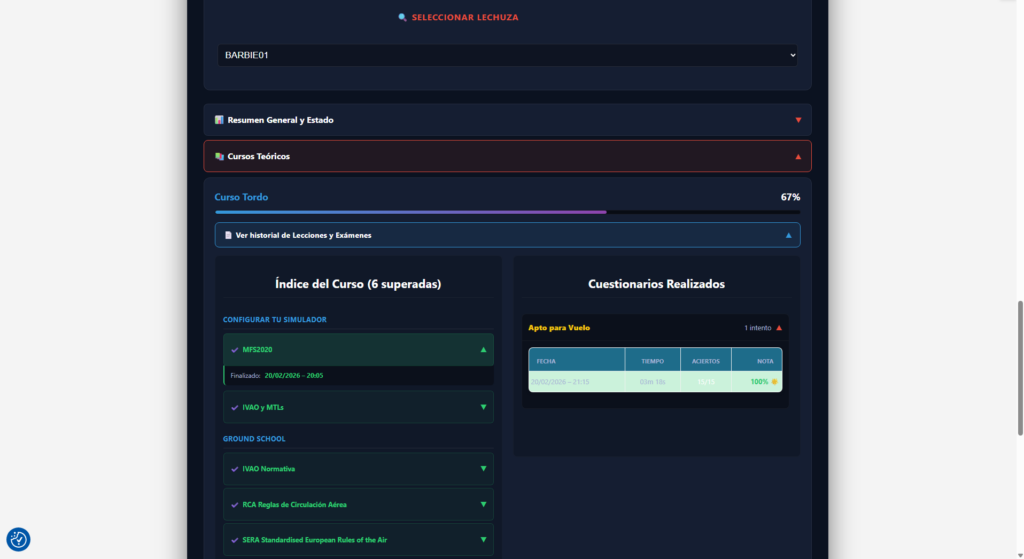Image resolution: width=1024 pixels, height=559 pixels.
Task: Click the books icon next to Cursos Teóricos
Action: pyautogui.click(x=219, y=157)
